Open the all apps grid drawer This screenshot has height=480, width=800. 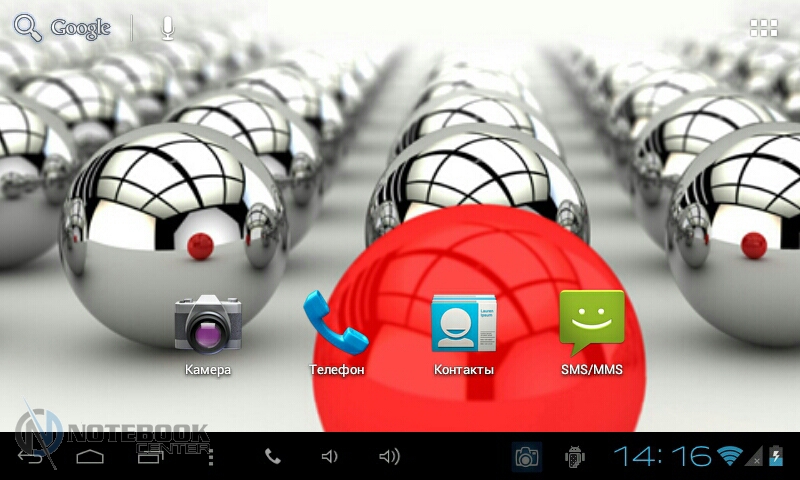pyautogui.click(x=764, y=28)
